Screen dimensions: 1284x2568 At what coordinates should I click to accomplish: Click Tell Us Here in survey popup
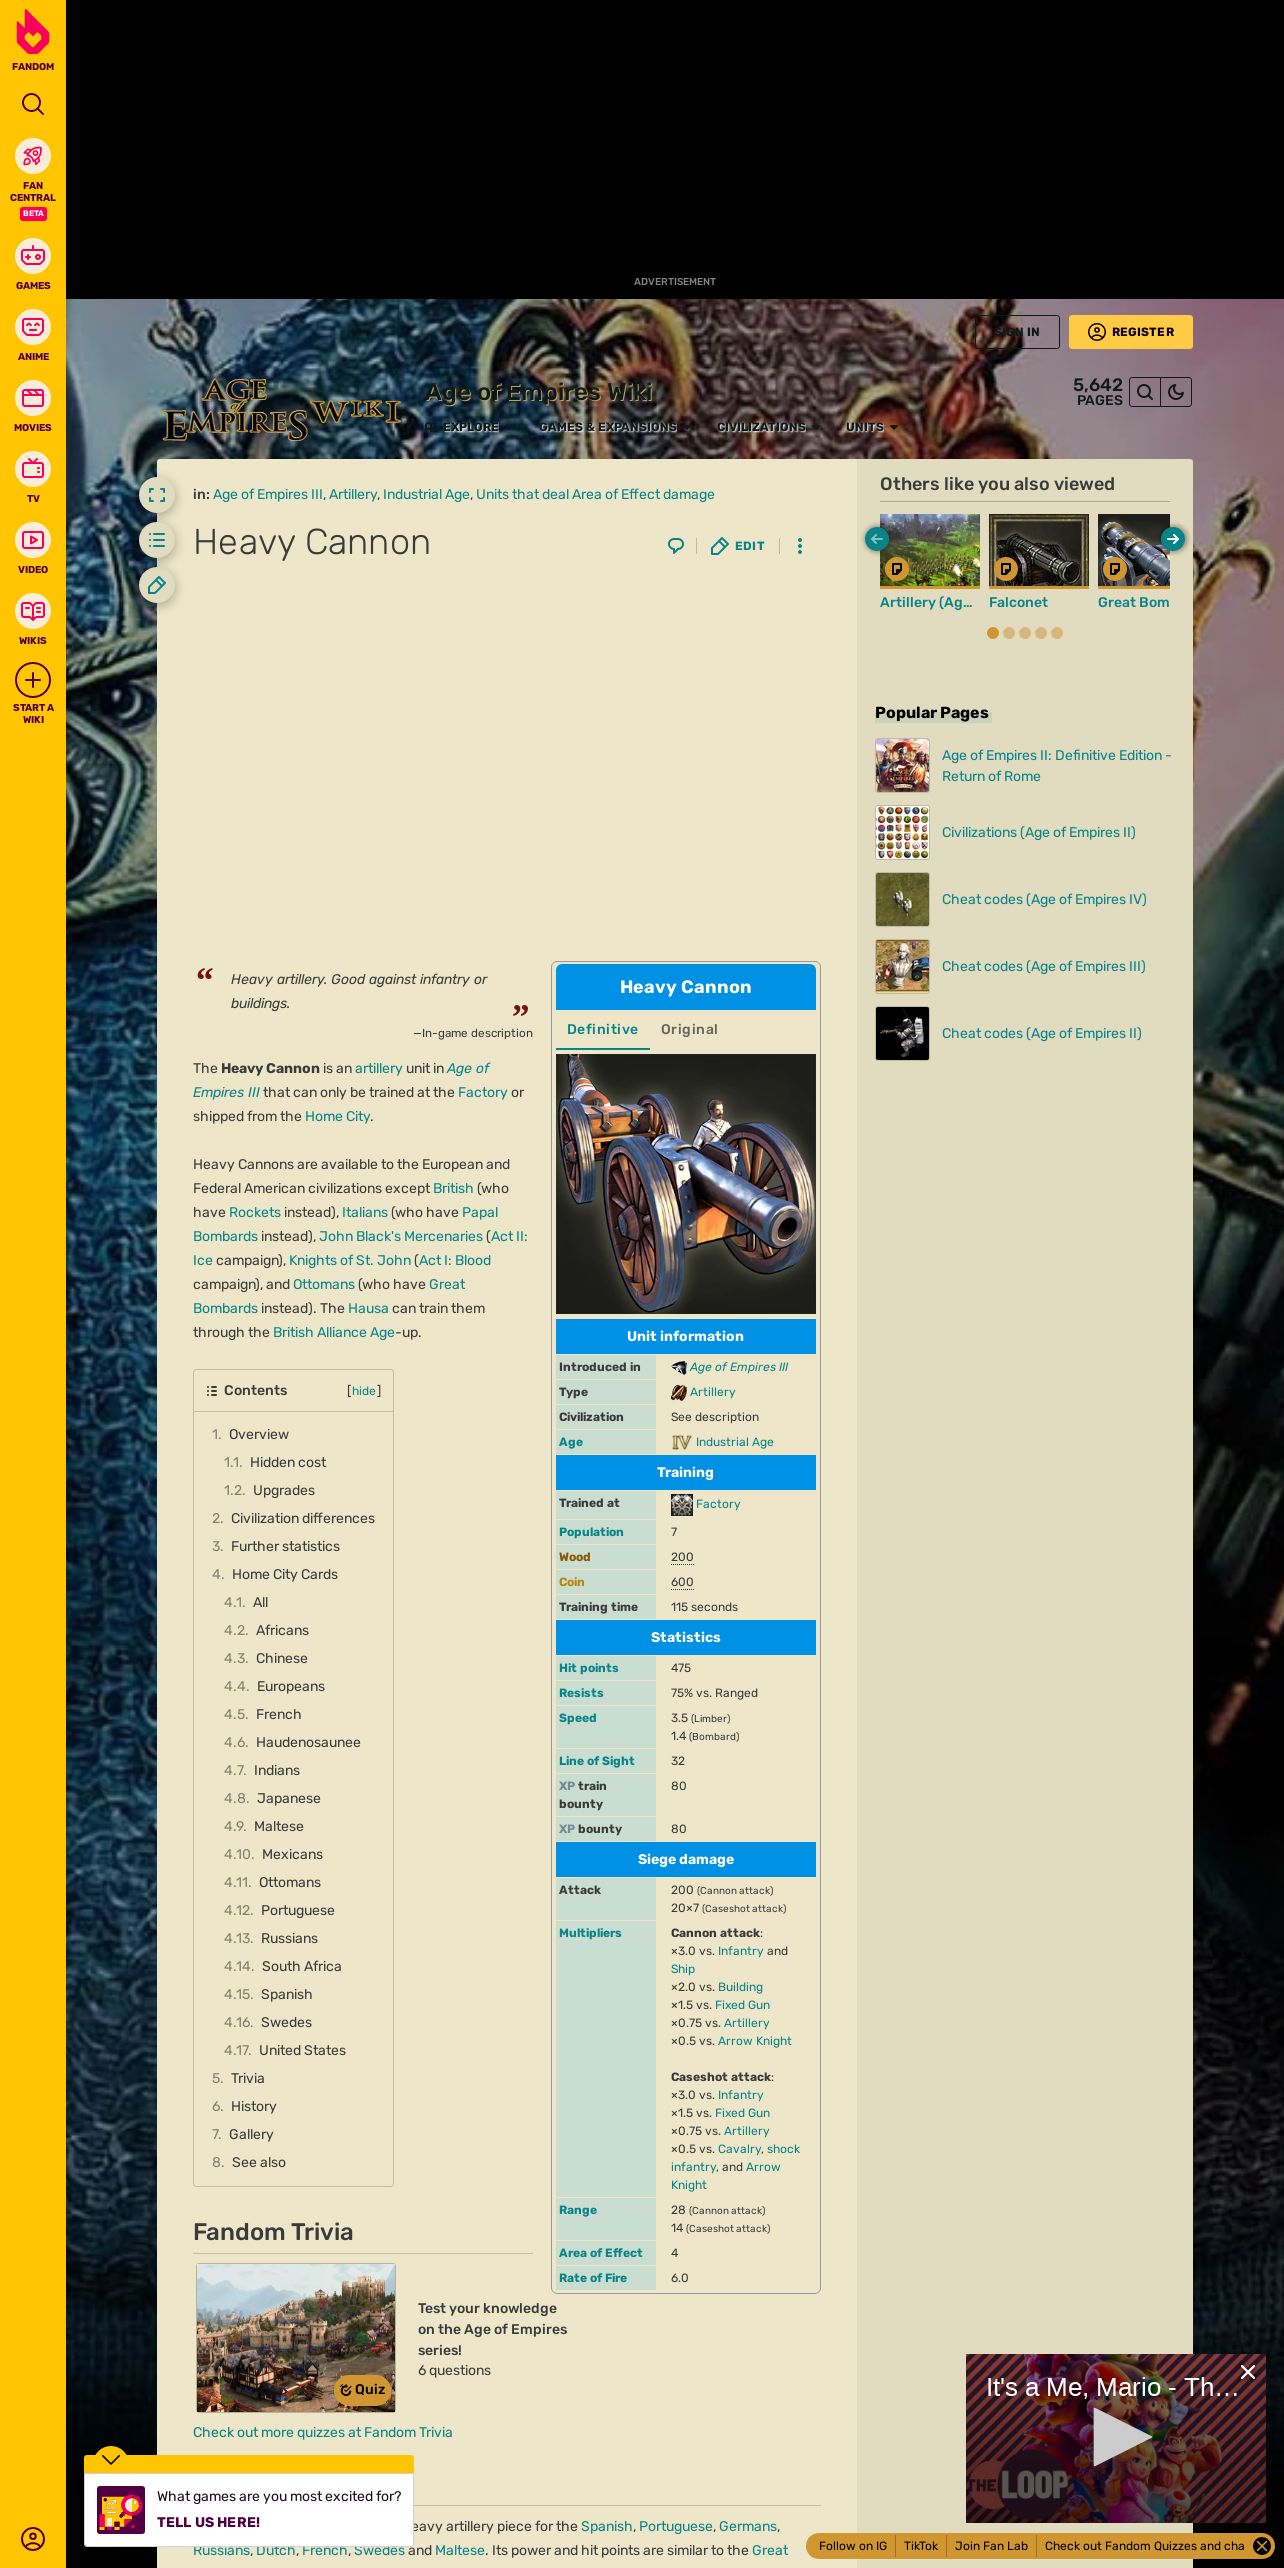tap(208, 2522)
